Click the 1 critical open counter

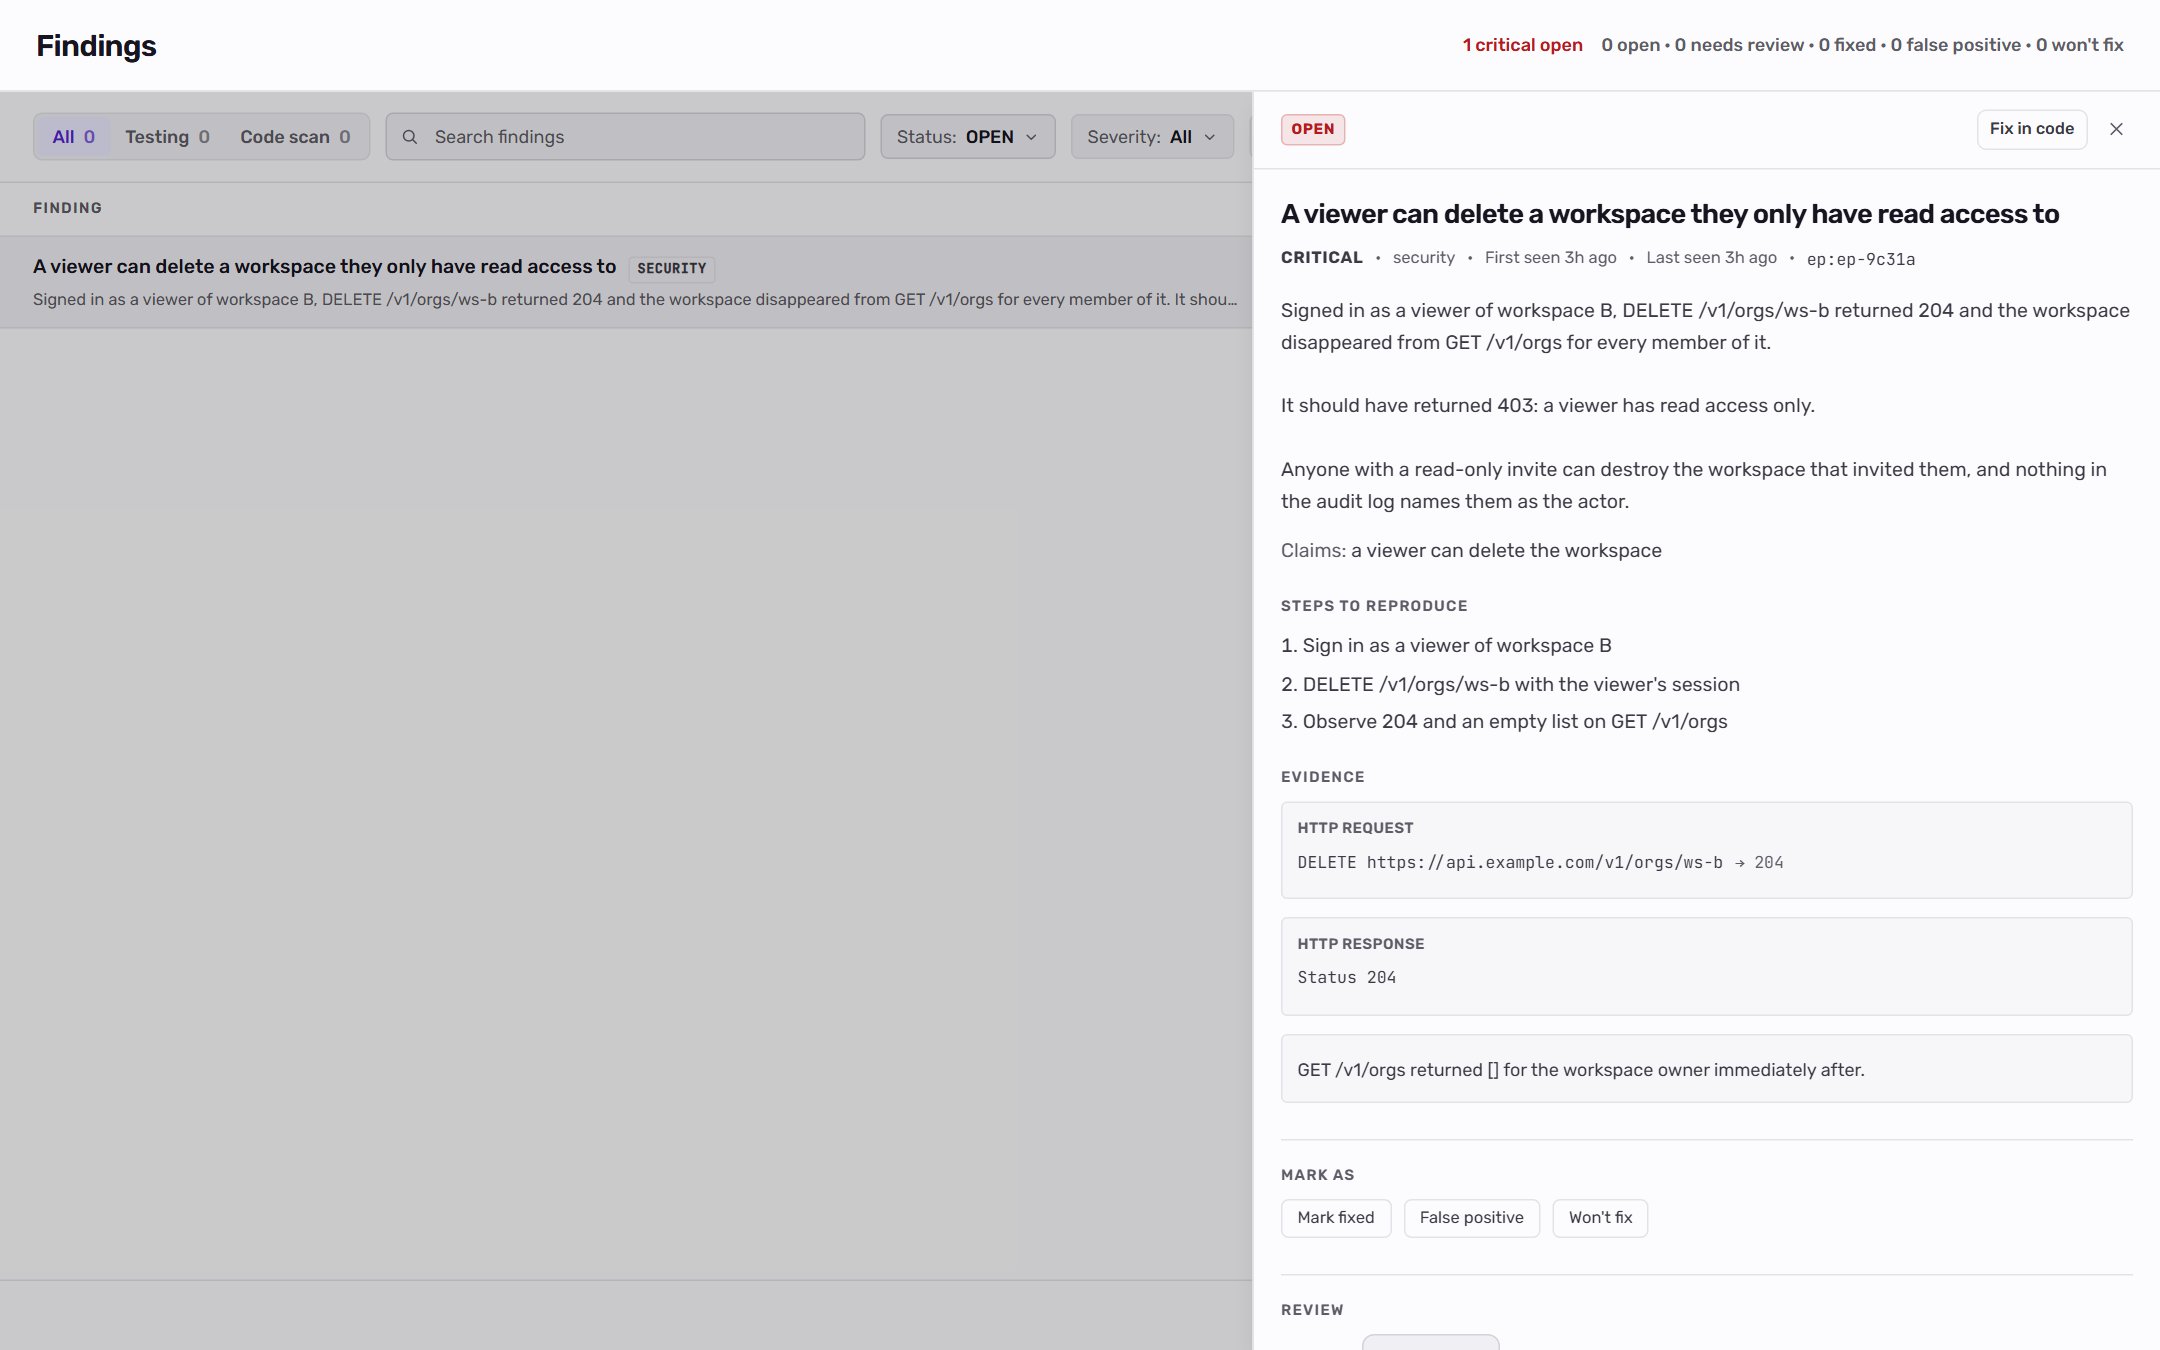(x=1522, y=45)
